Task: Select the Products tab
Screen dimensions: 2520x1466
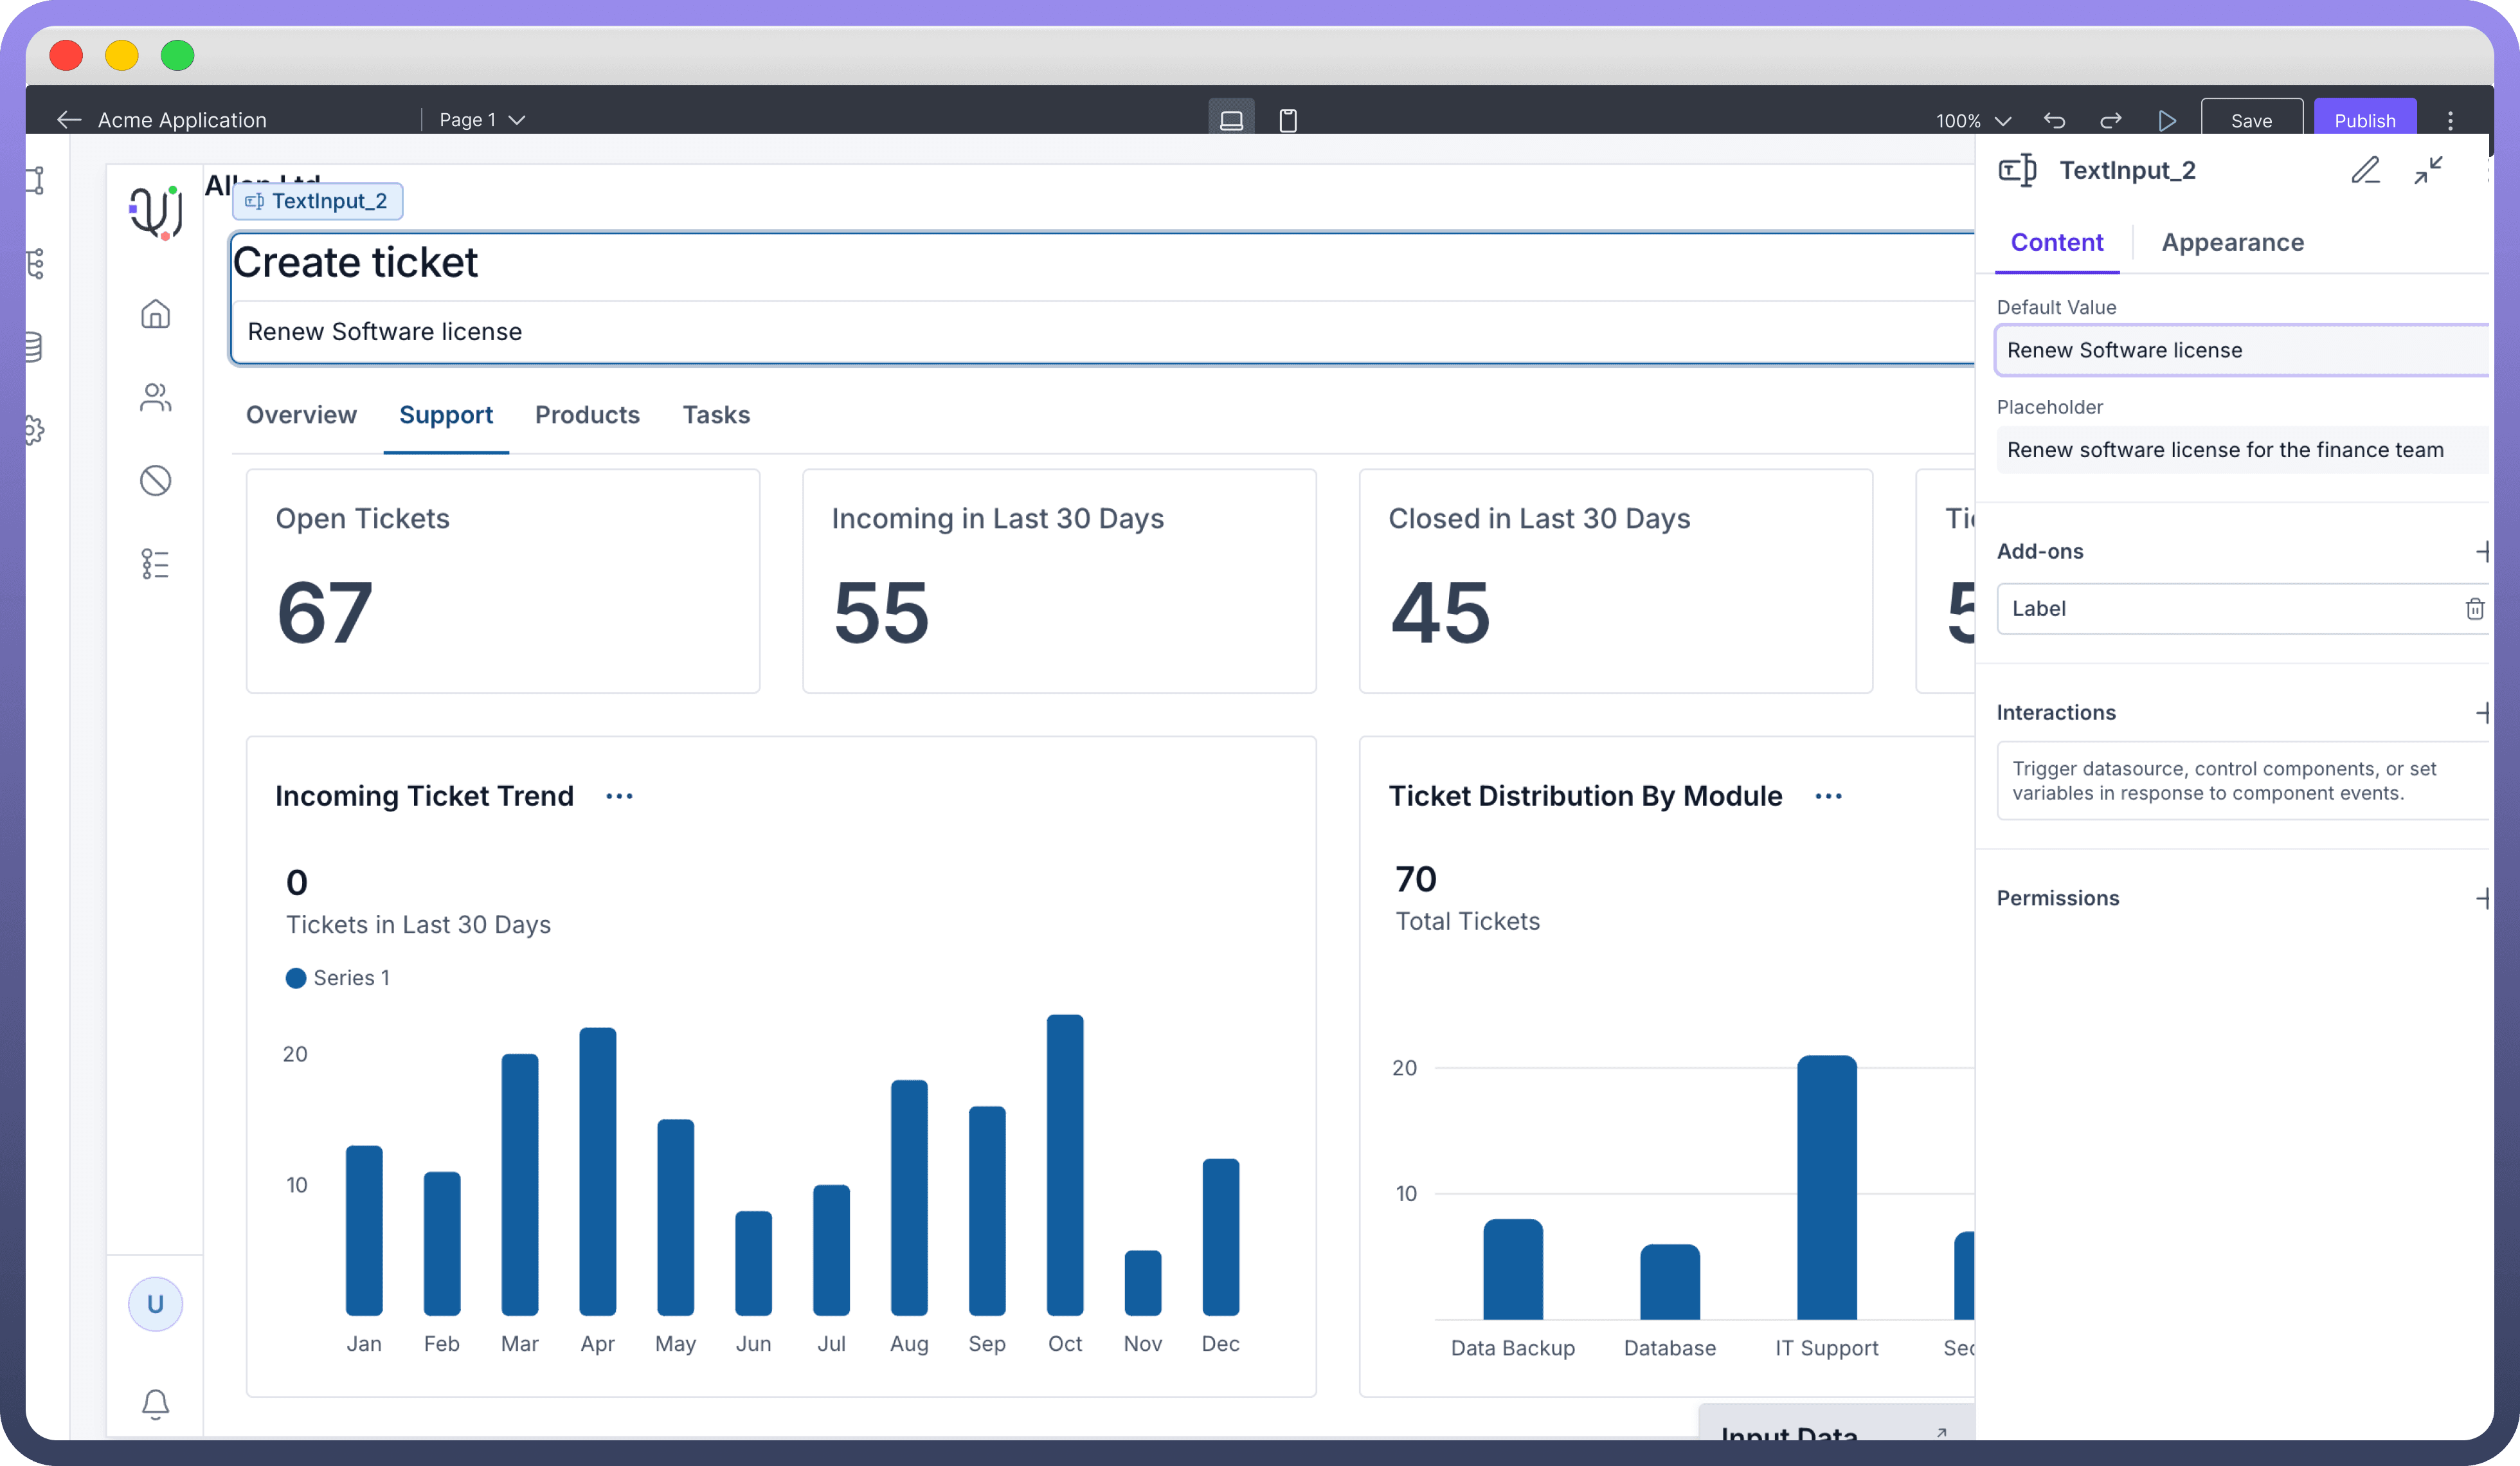Action: point(587,415)
